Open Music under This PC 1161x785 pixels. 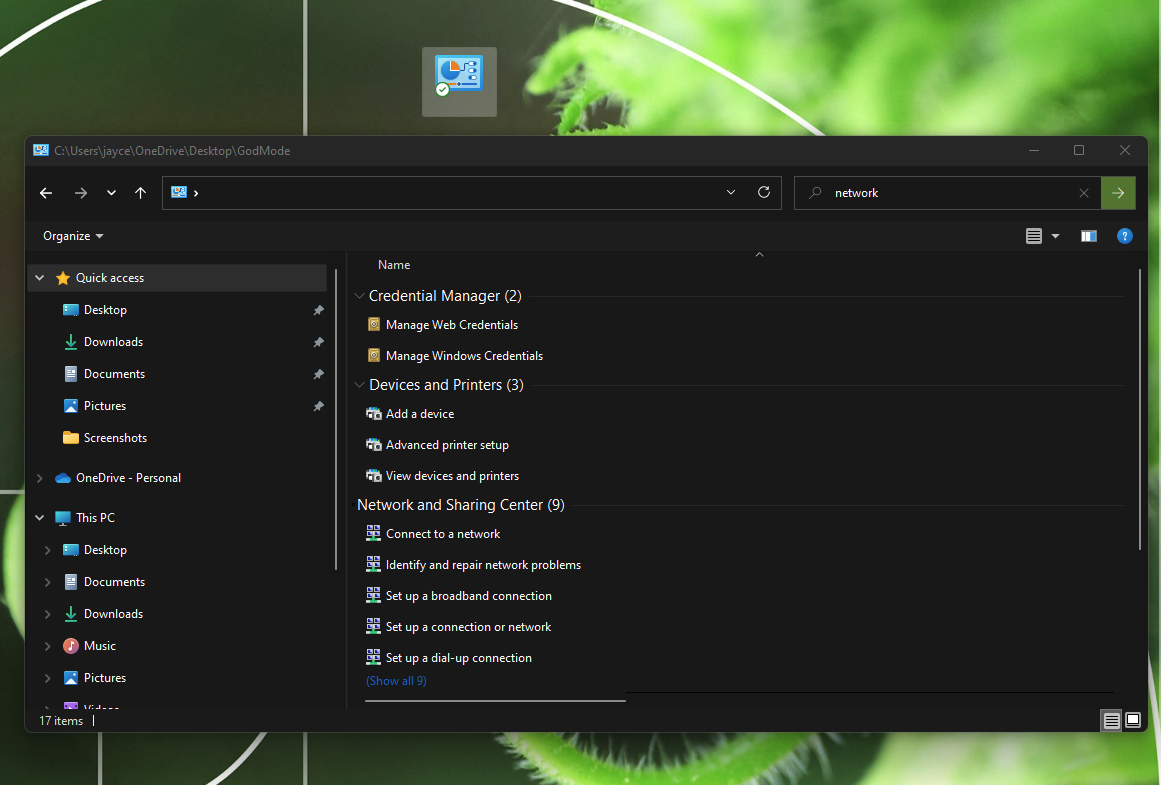coord(99,646)
